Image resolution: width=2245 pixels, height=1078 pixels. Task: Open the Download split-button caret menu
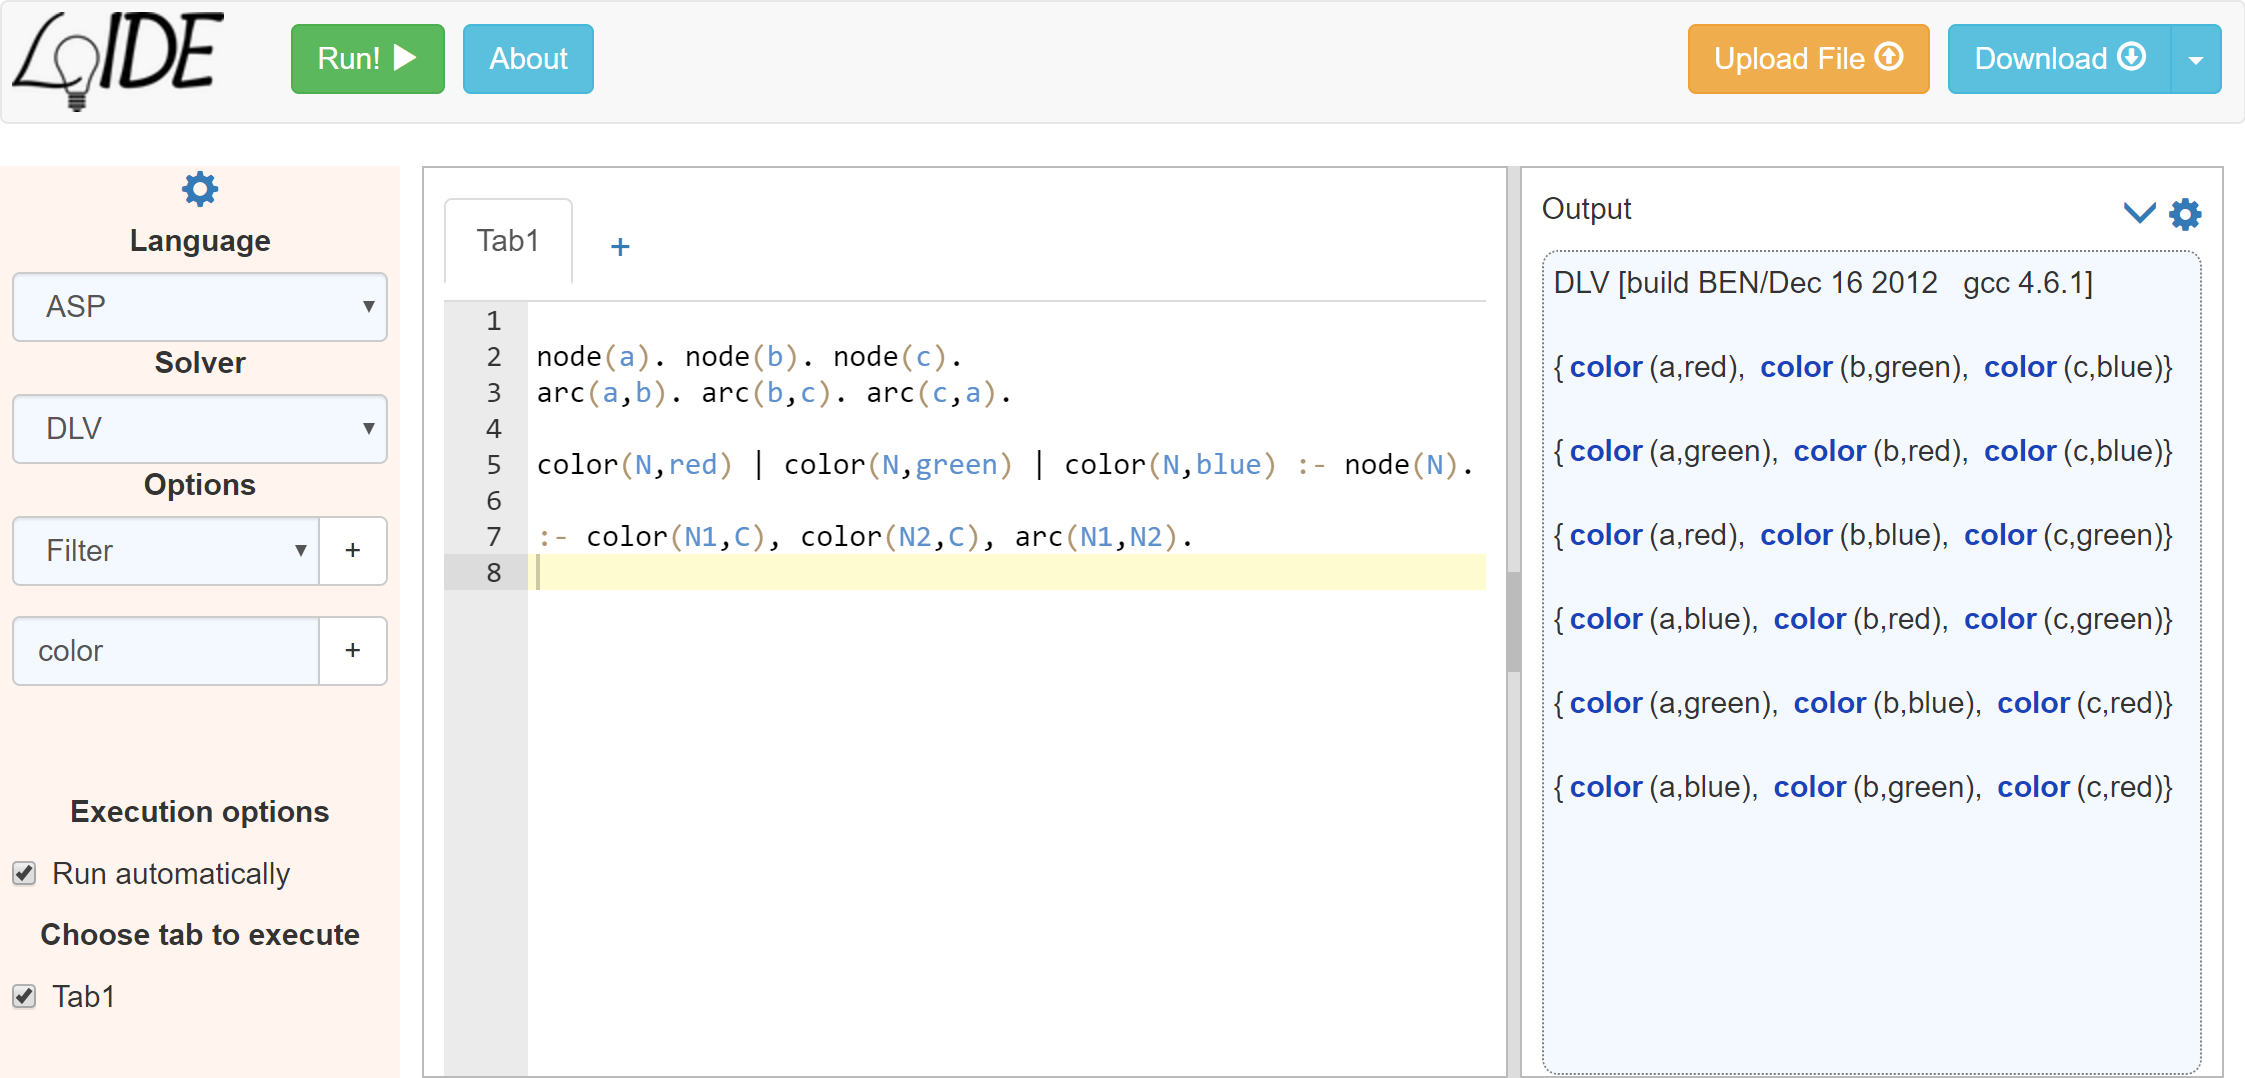coord(2196,60)
